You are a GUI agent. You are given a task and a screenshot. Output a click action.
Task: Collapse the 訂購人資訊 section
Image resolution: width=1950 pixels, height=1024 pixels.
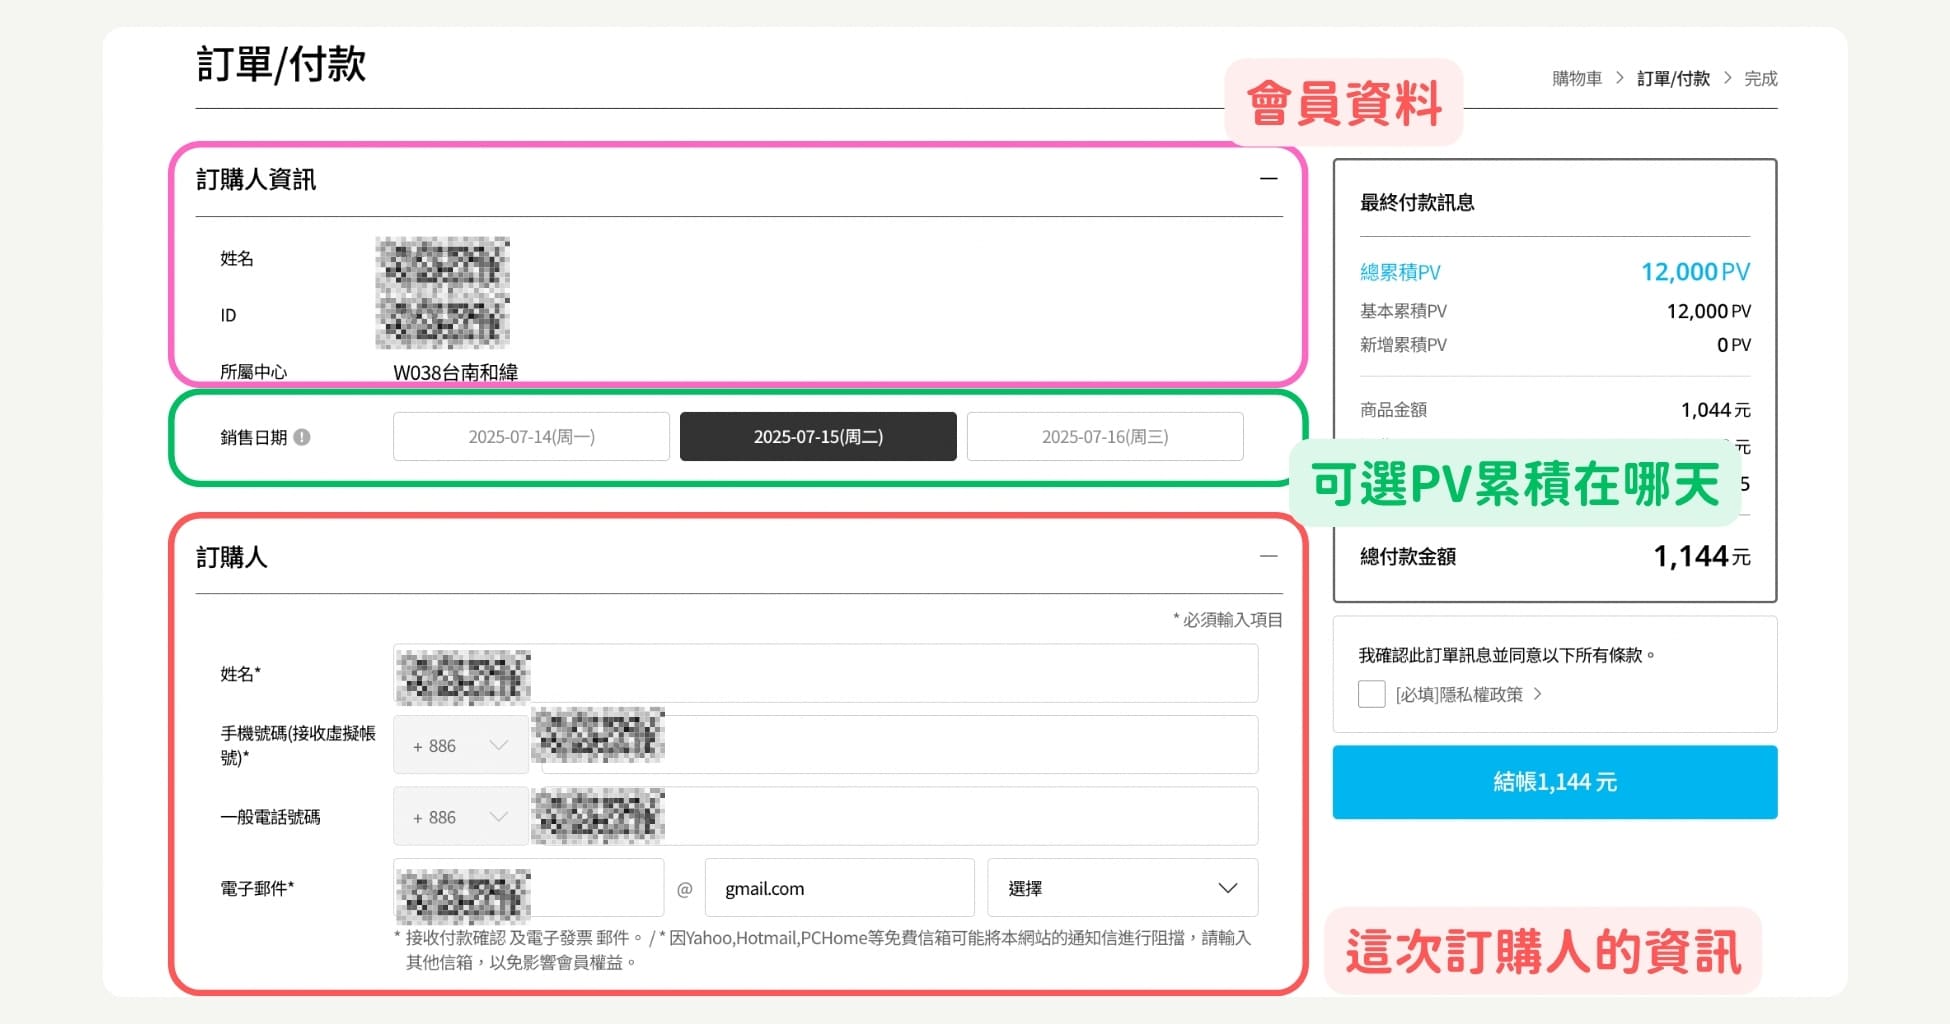tap(1268, 179)
